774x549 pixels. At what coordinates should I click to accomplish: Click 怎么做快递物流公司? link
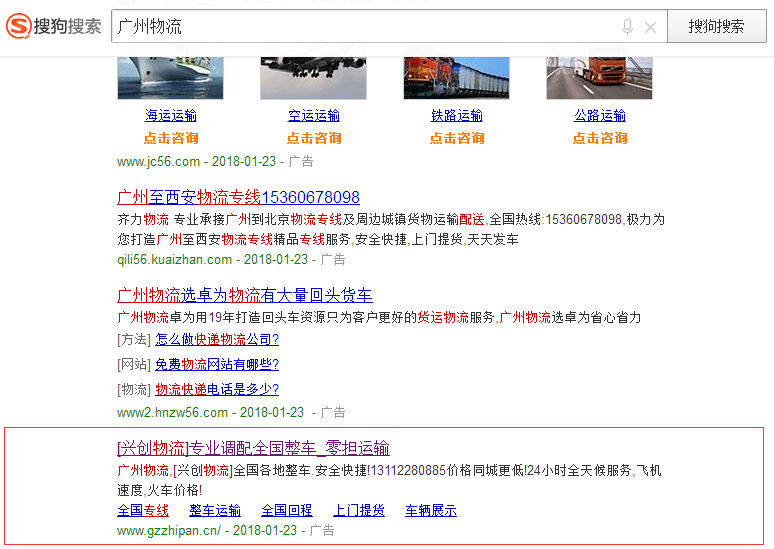217,340
